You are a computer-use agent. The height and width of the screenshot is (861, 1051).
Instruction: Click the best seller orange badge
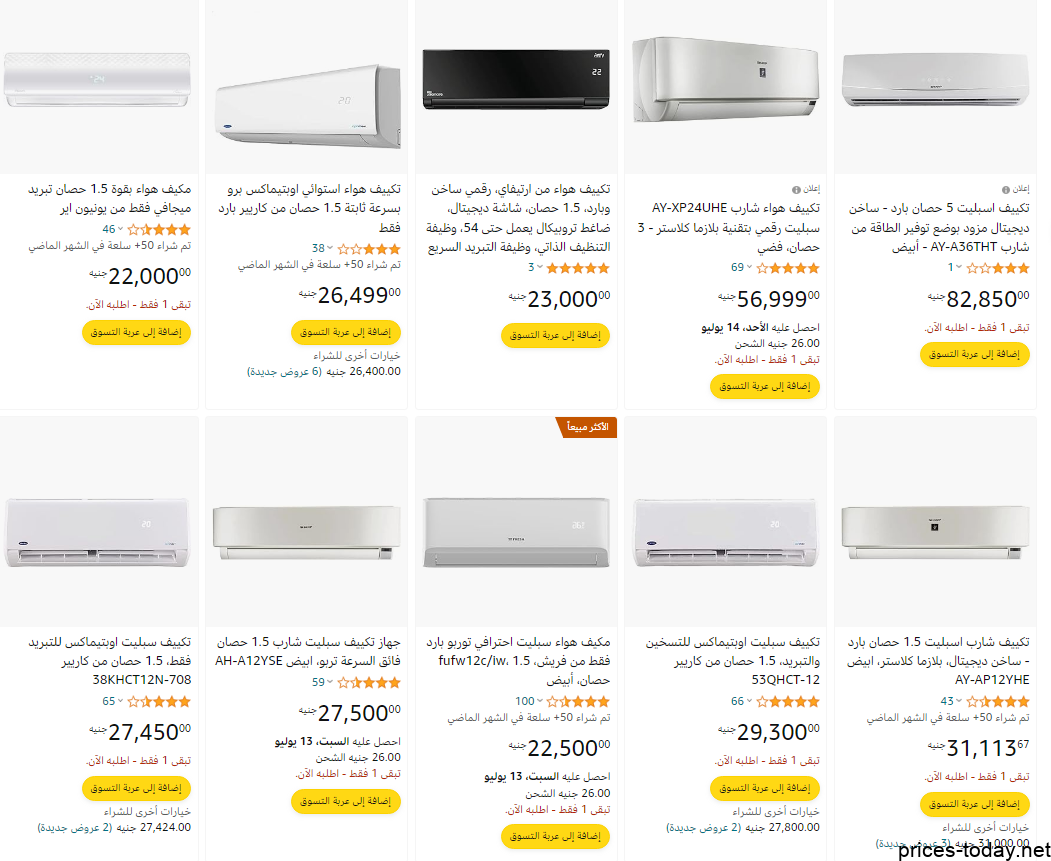click(587, 427)
